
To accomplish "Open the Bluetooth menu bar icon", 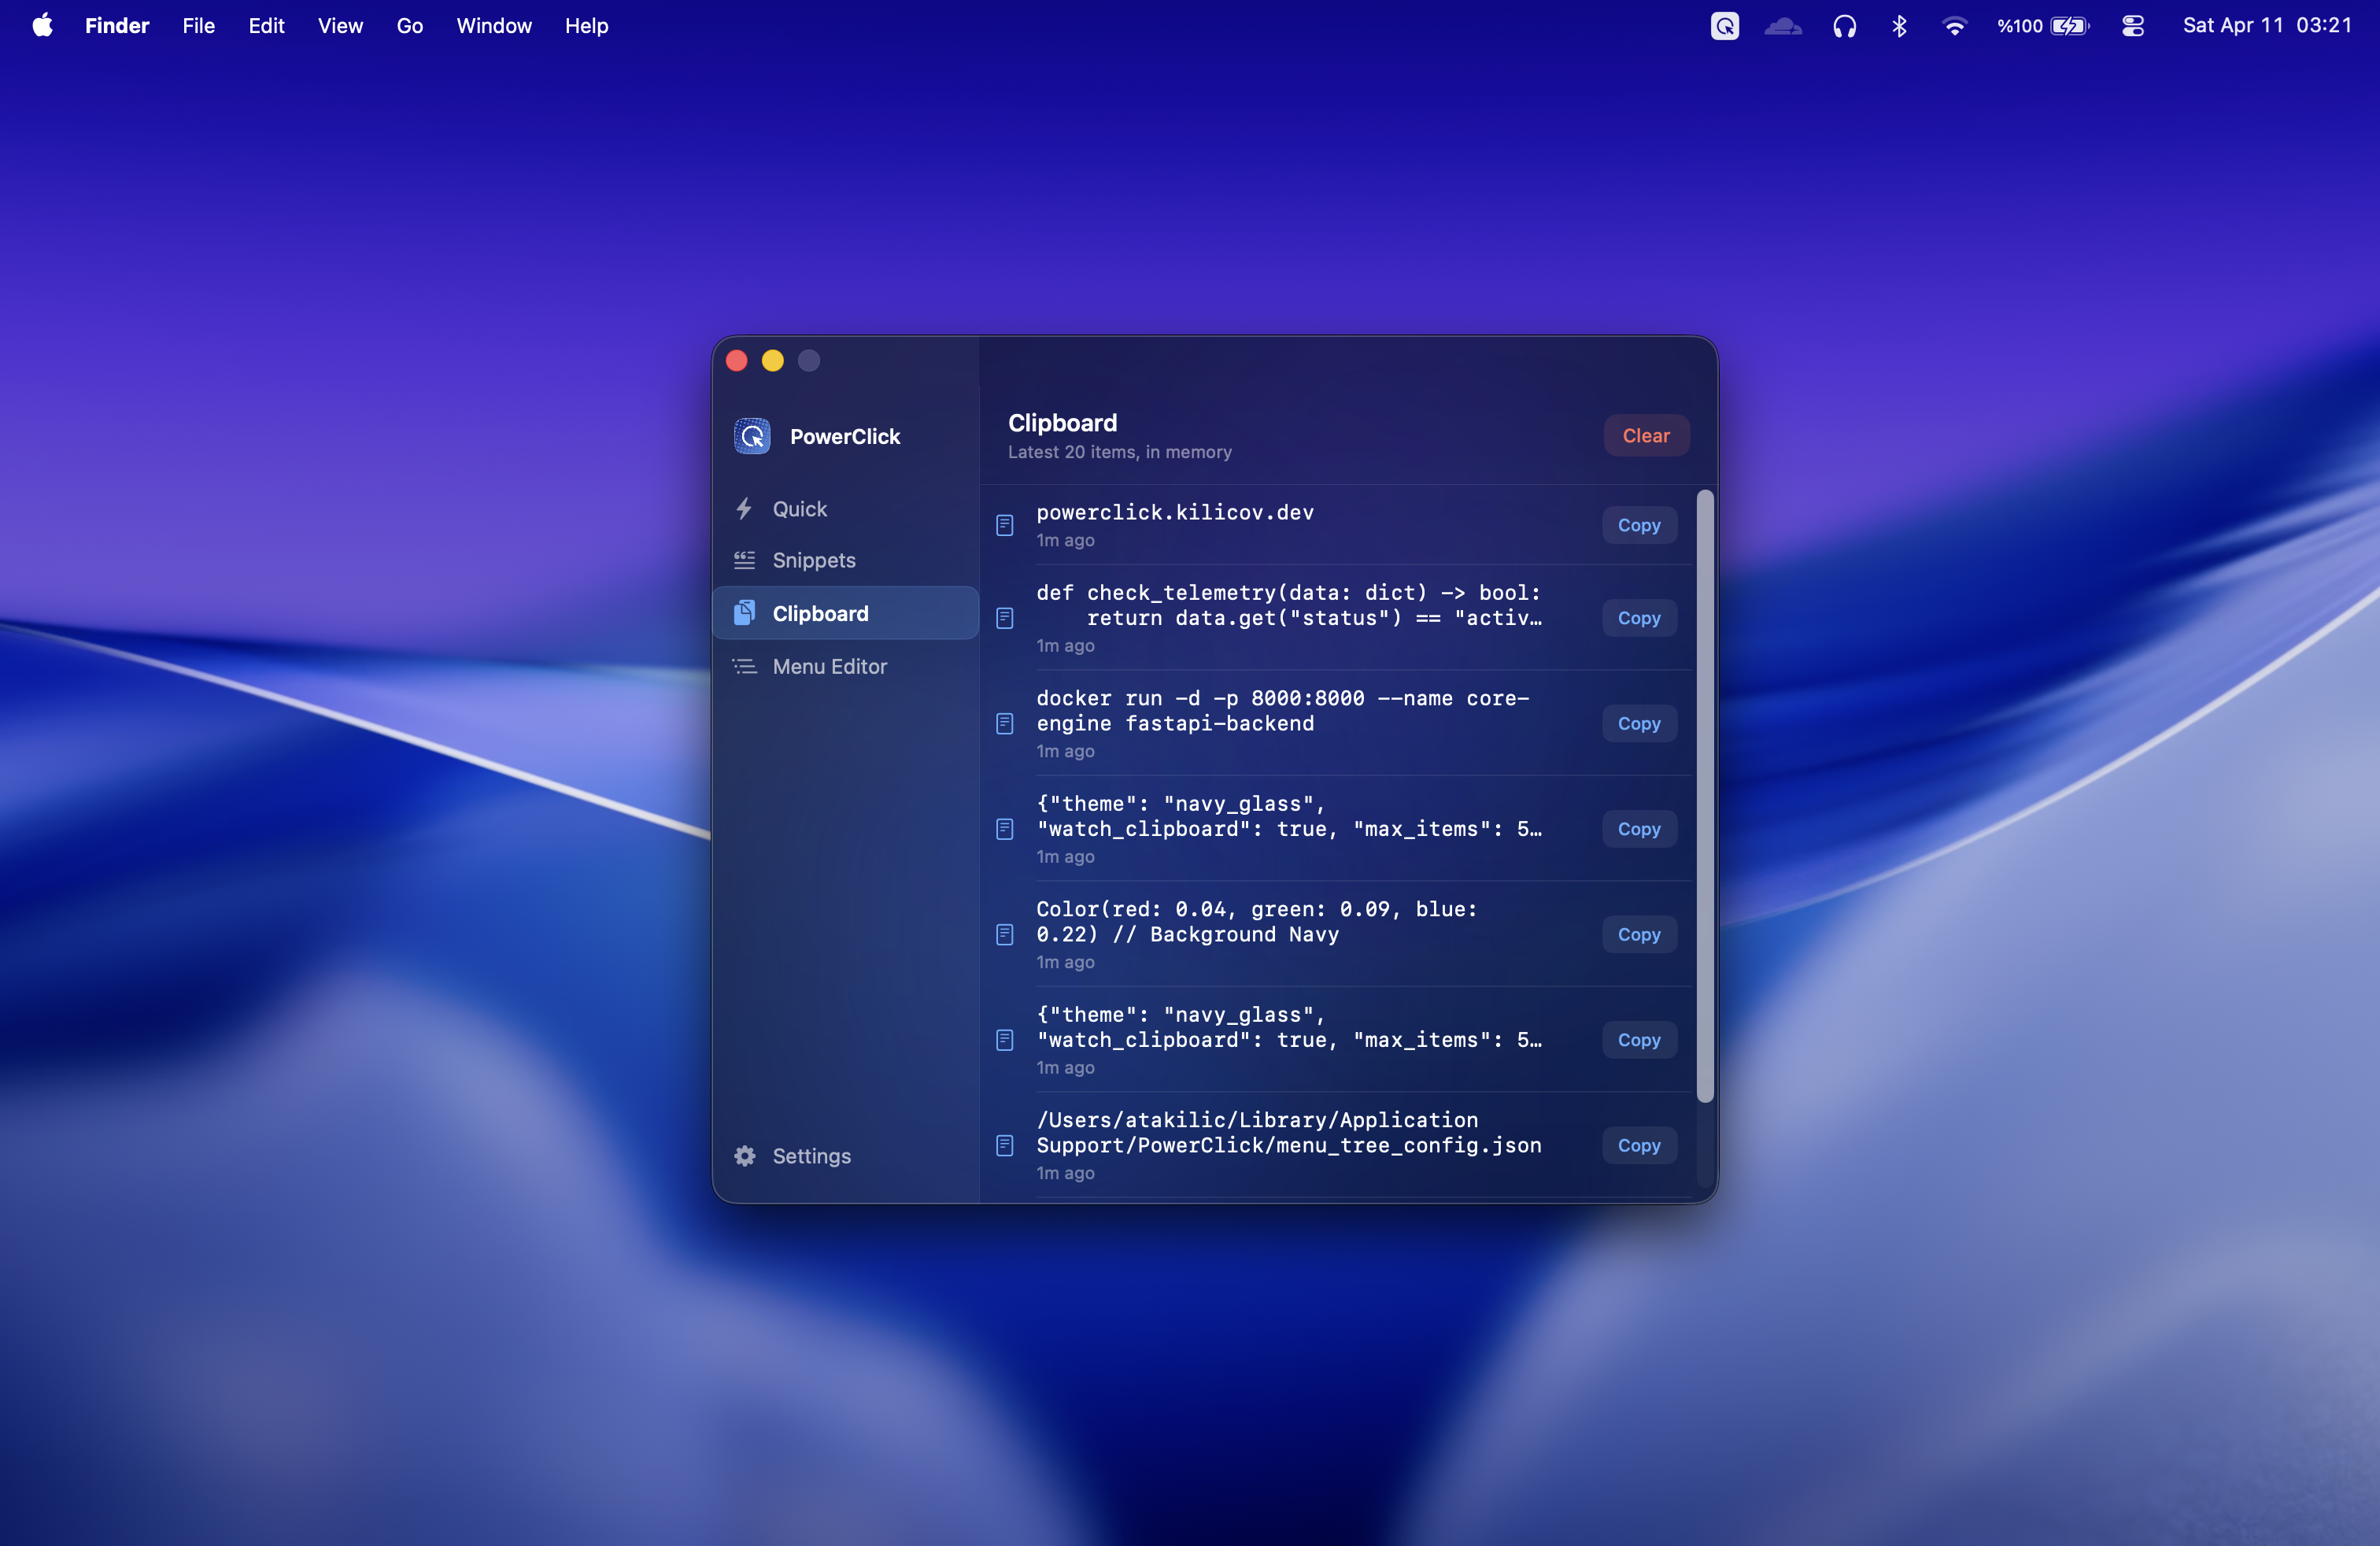I will click(x=1898, y=26).
